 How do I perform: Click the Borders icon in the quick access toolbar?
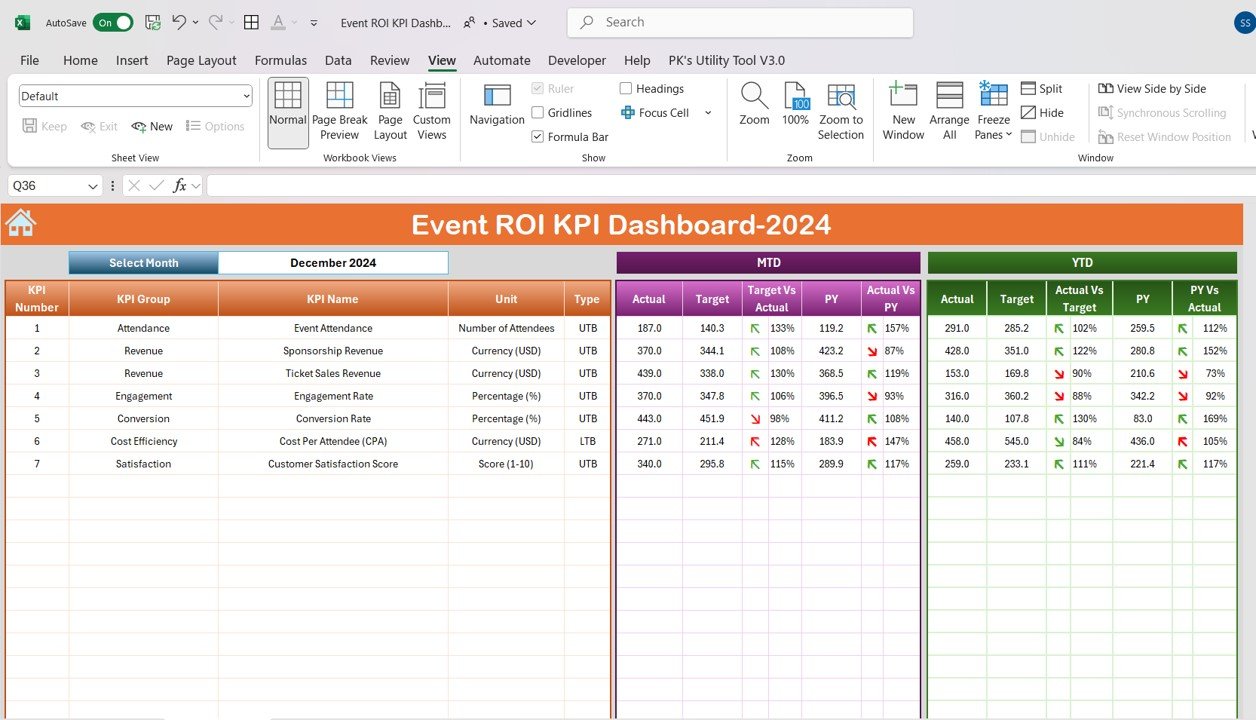point(251,22)
